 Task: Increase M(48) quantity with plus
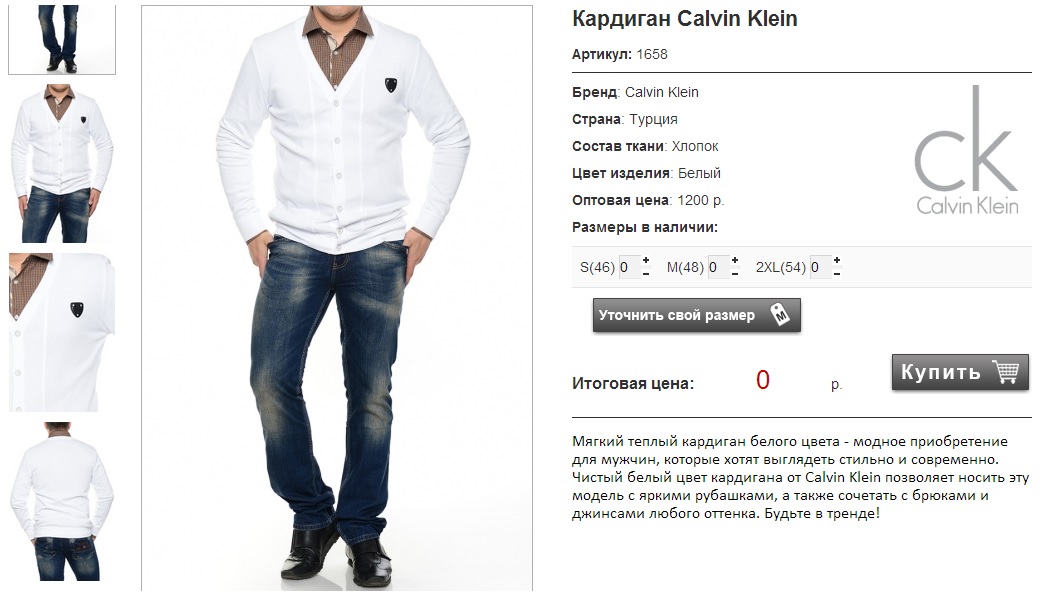point(734,260)
